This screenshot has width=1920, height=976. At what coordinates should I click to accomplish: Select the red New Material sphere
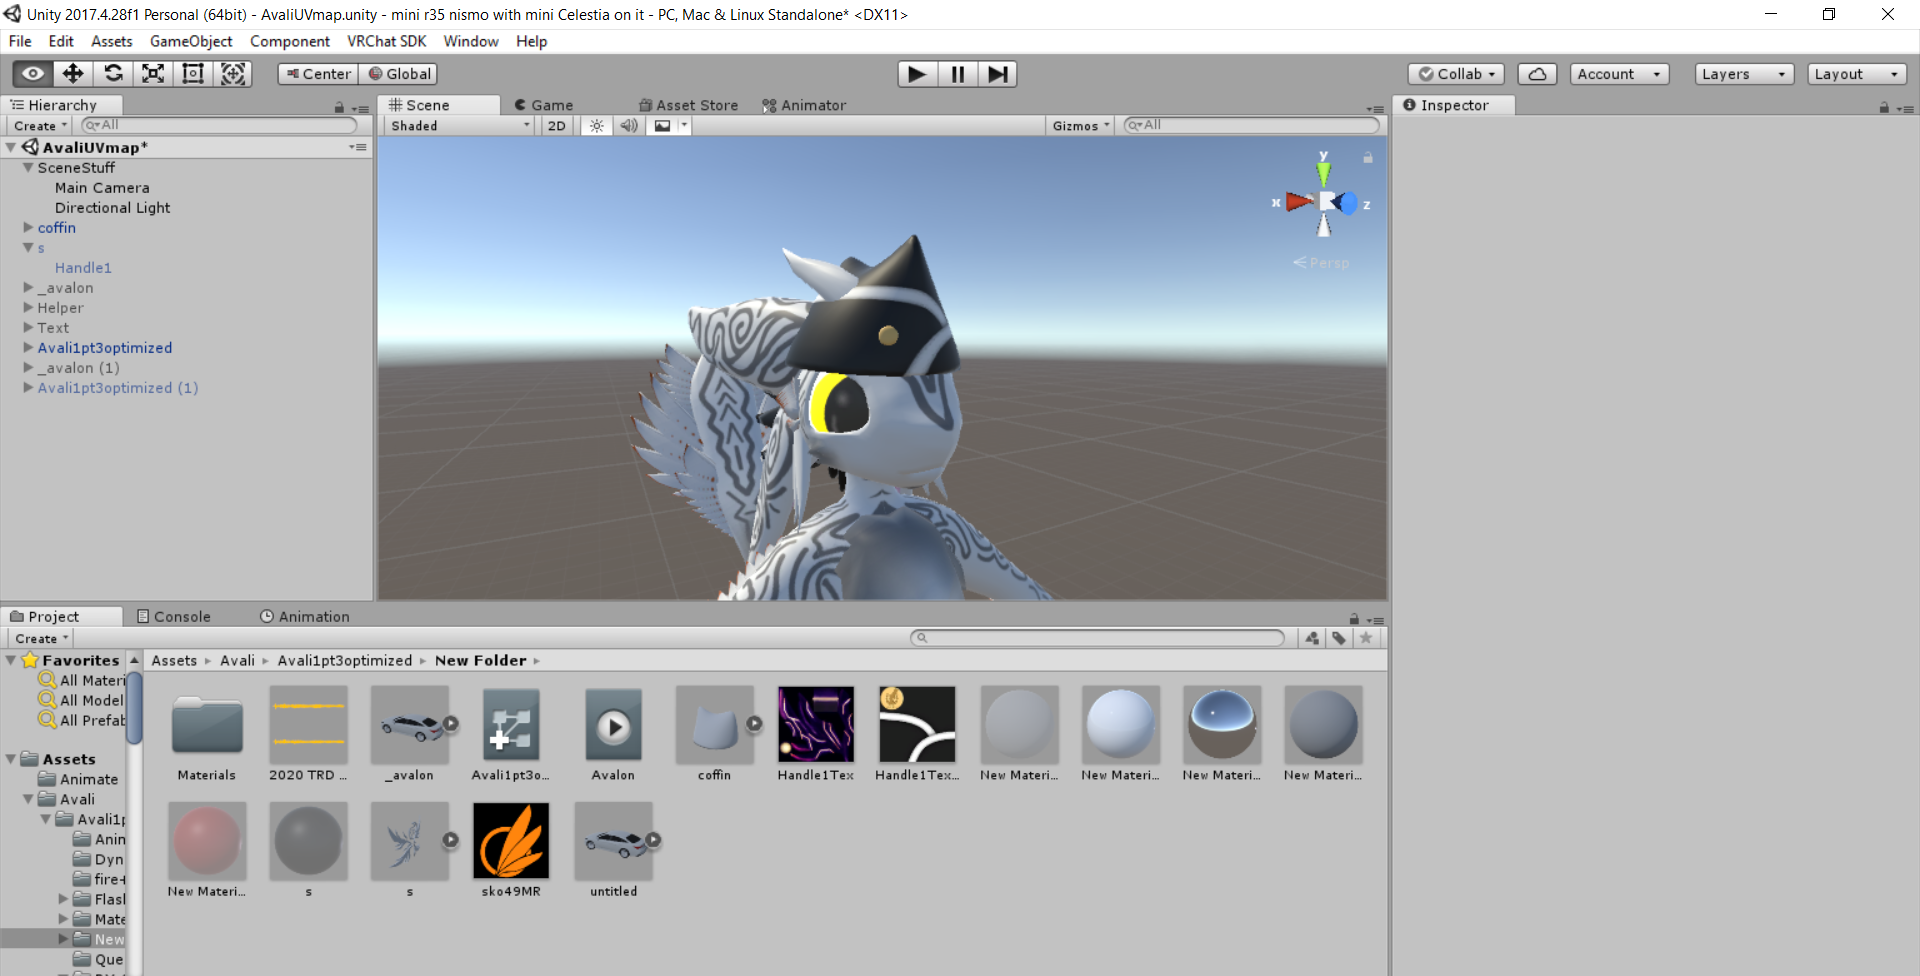click(x=207, y=850)
